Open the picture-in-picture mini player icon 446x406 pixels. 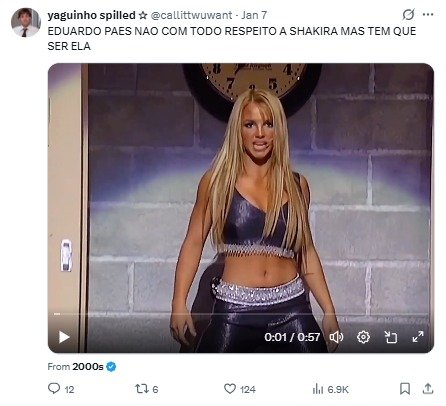click(391, 337)
